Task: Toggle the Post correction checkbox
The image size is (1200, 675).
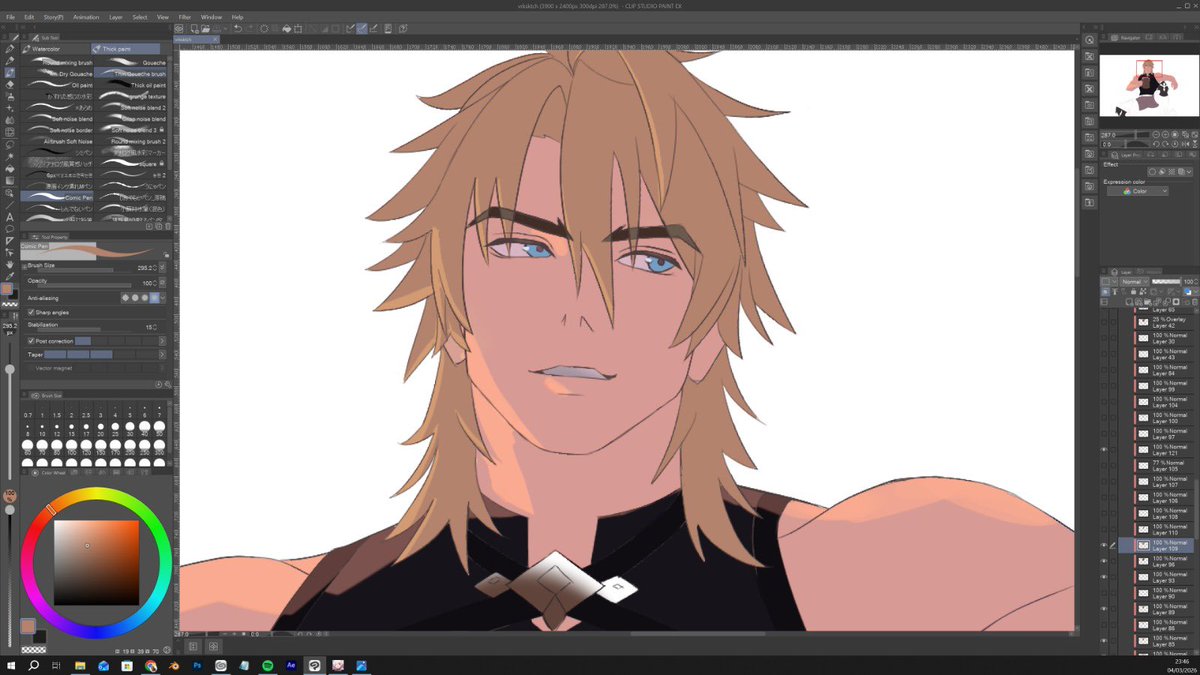Action: [31, 341]
